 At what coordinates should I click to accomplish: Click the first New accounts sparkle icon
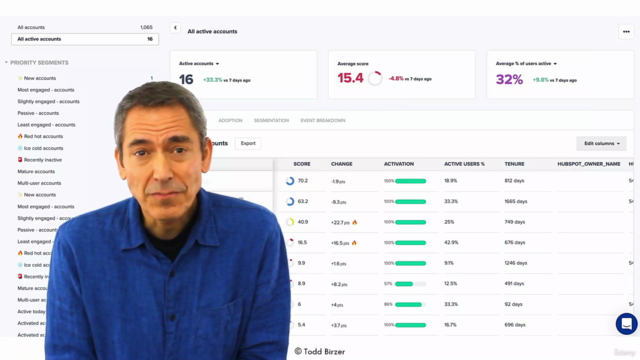(x=20, y=78)
